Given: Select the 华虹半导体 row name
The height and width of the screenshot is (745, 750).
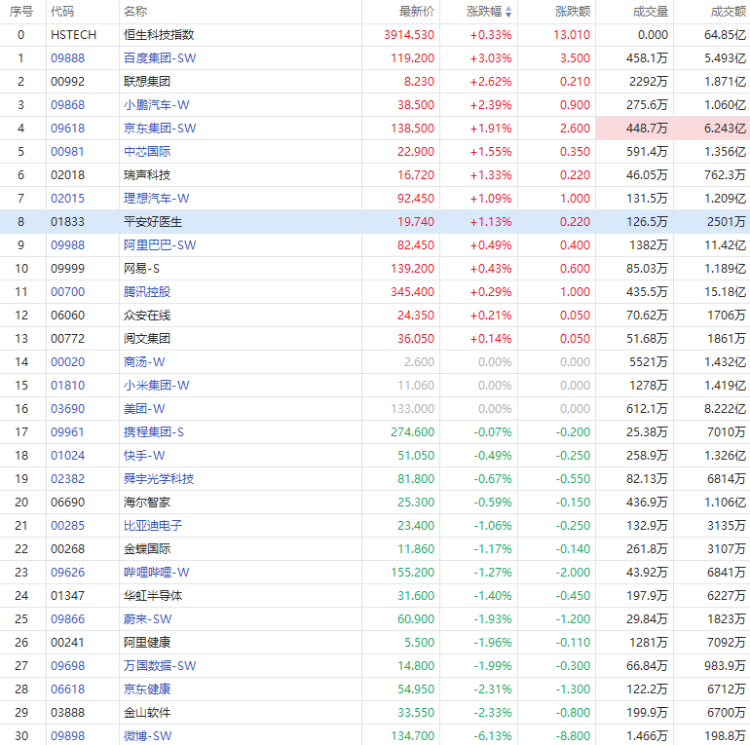Looking at the screenshot, I should point(153,596).
